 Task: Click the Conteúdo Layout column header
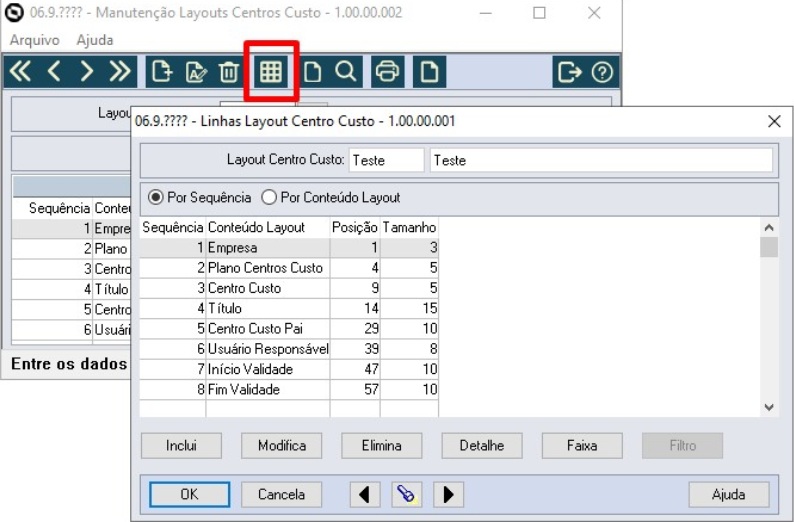pyautogui.click(x=268, y=227)
